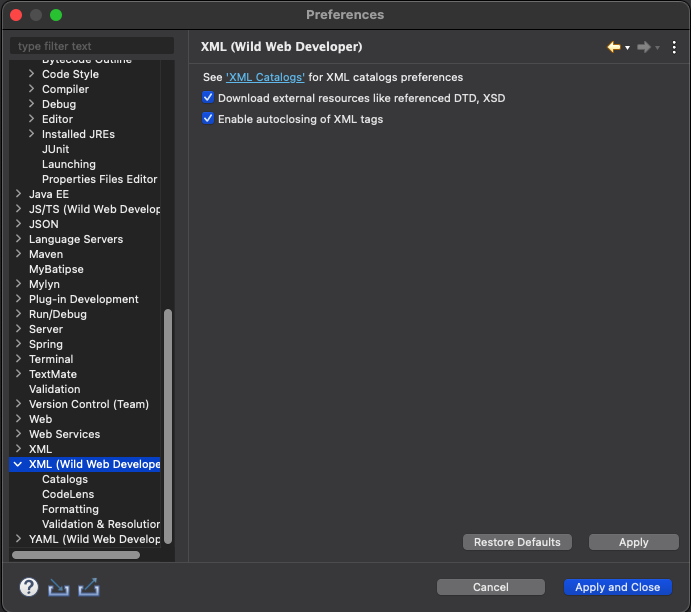Open Validation & Resolution page

101,524
